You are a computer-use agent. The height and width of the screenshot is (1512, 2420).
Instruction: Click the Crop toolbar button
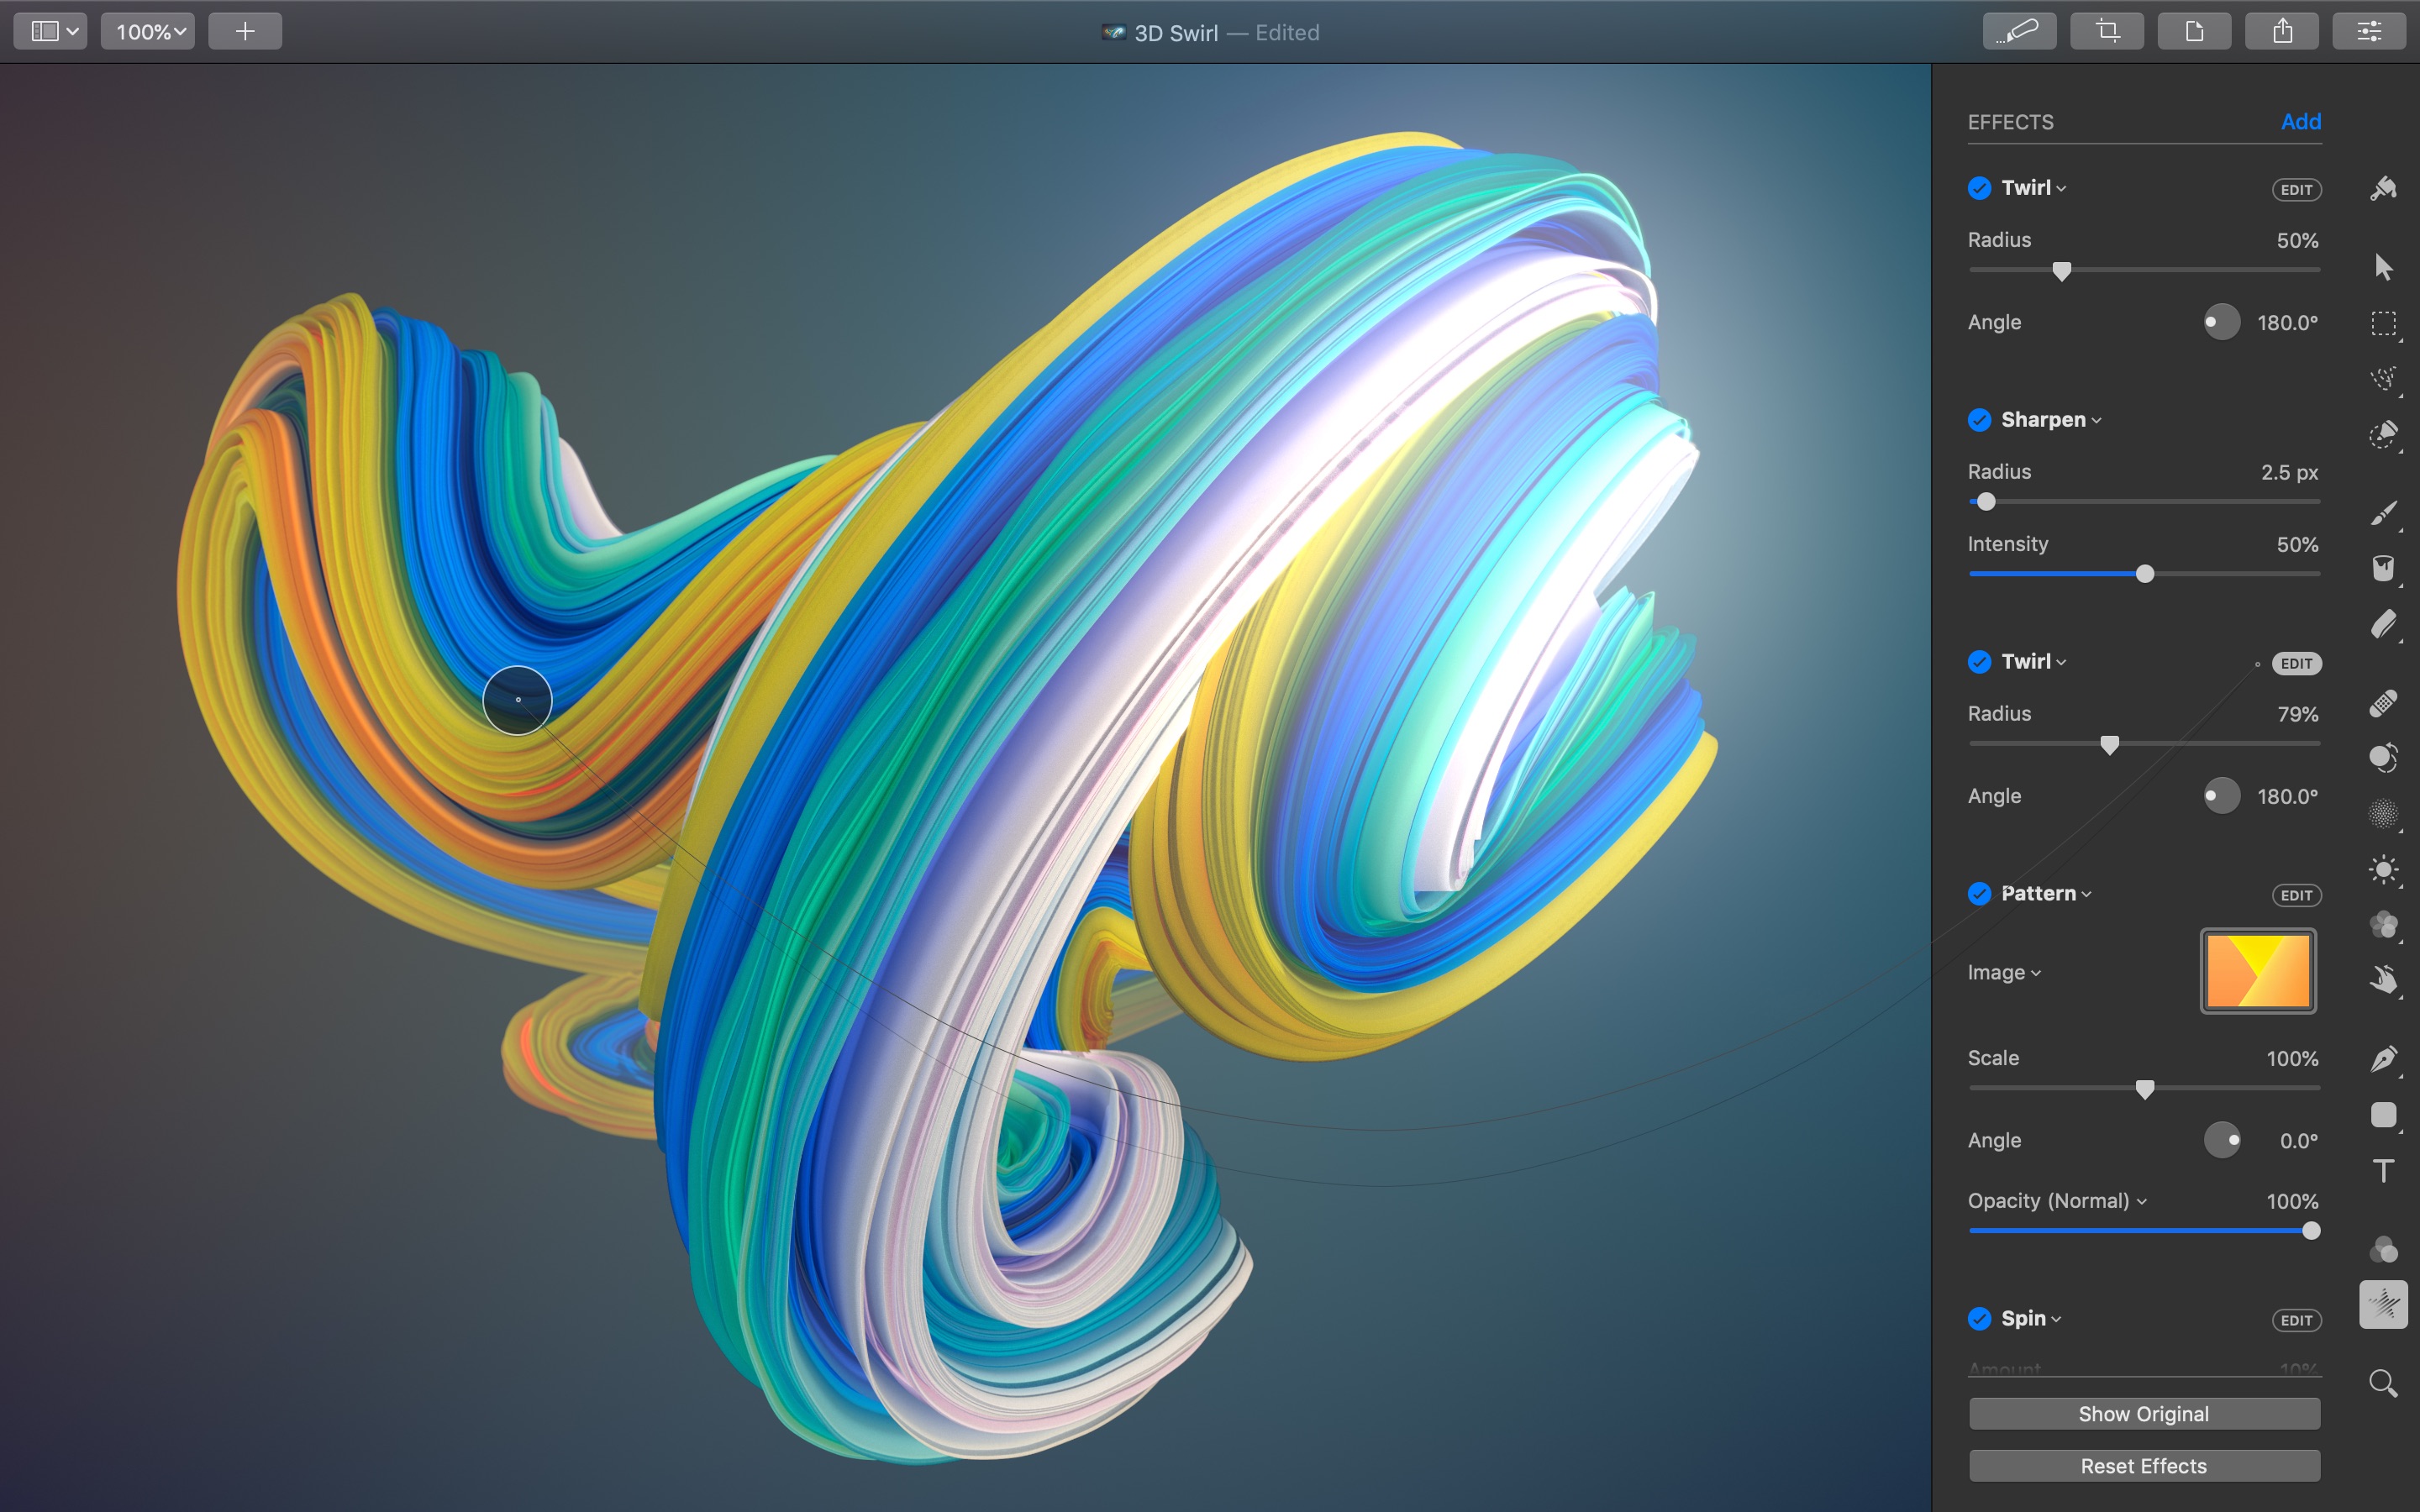click(x=2107, y=31)
